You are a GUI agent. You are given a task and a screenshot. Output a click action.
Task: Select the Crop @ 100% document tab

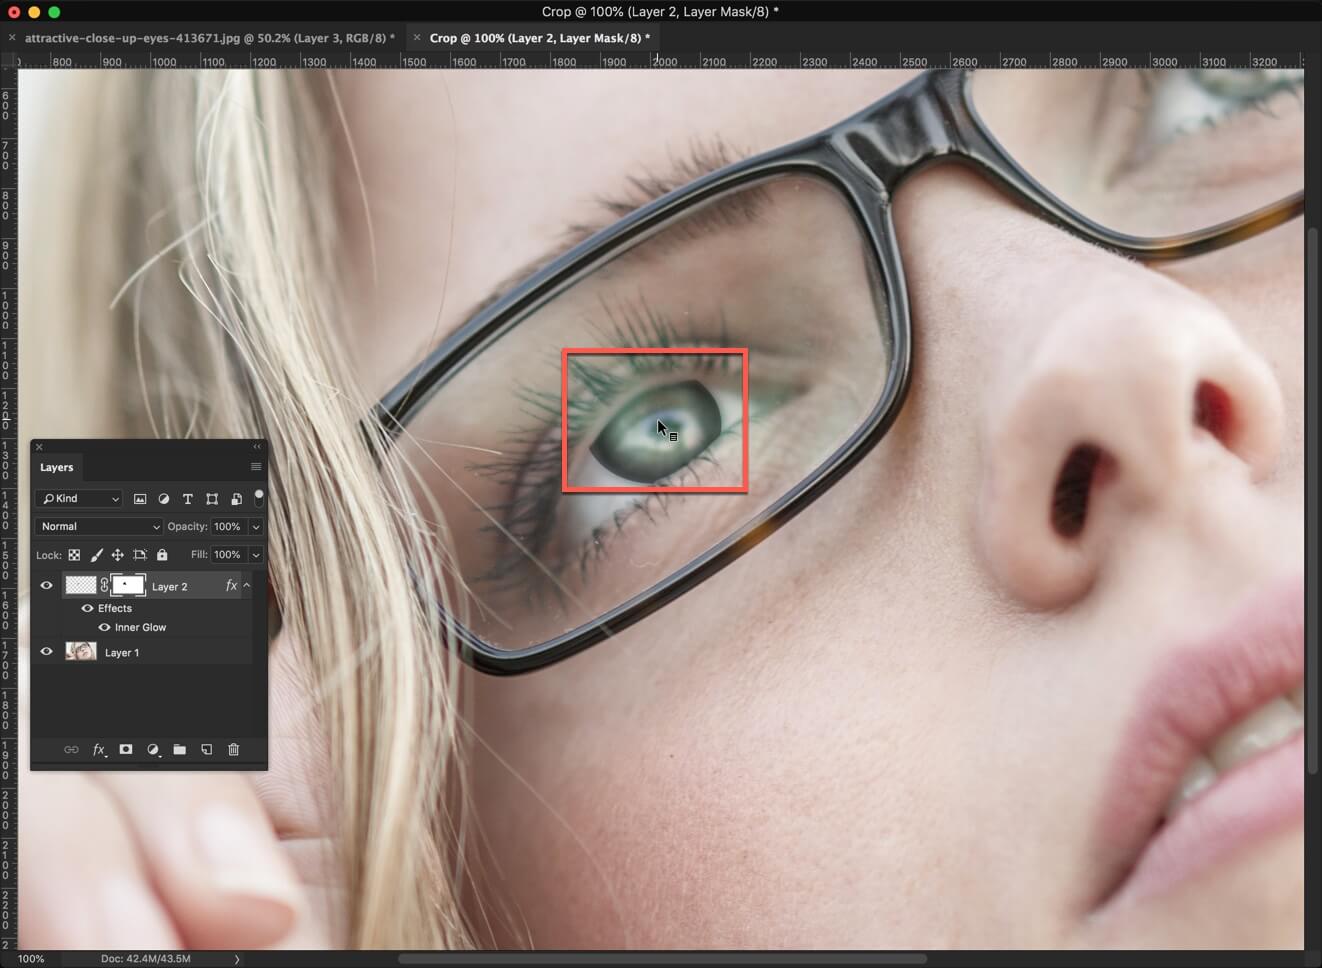pos(540,38)
